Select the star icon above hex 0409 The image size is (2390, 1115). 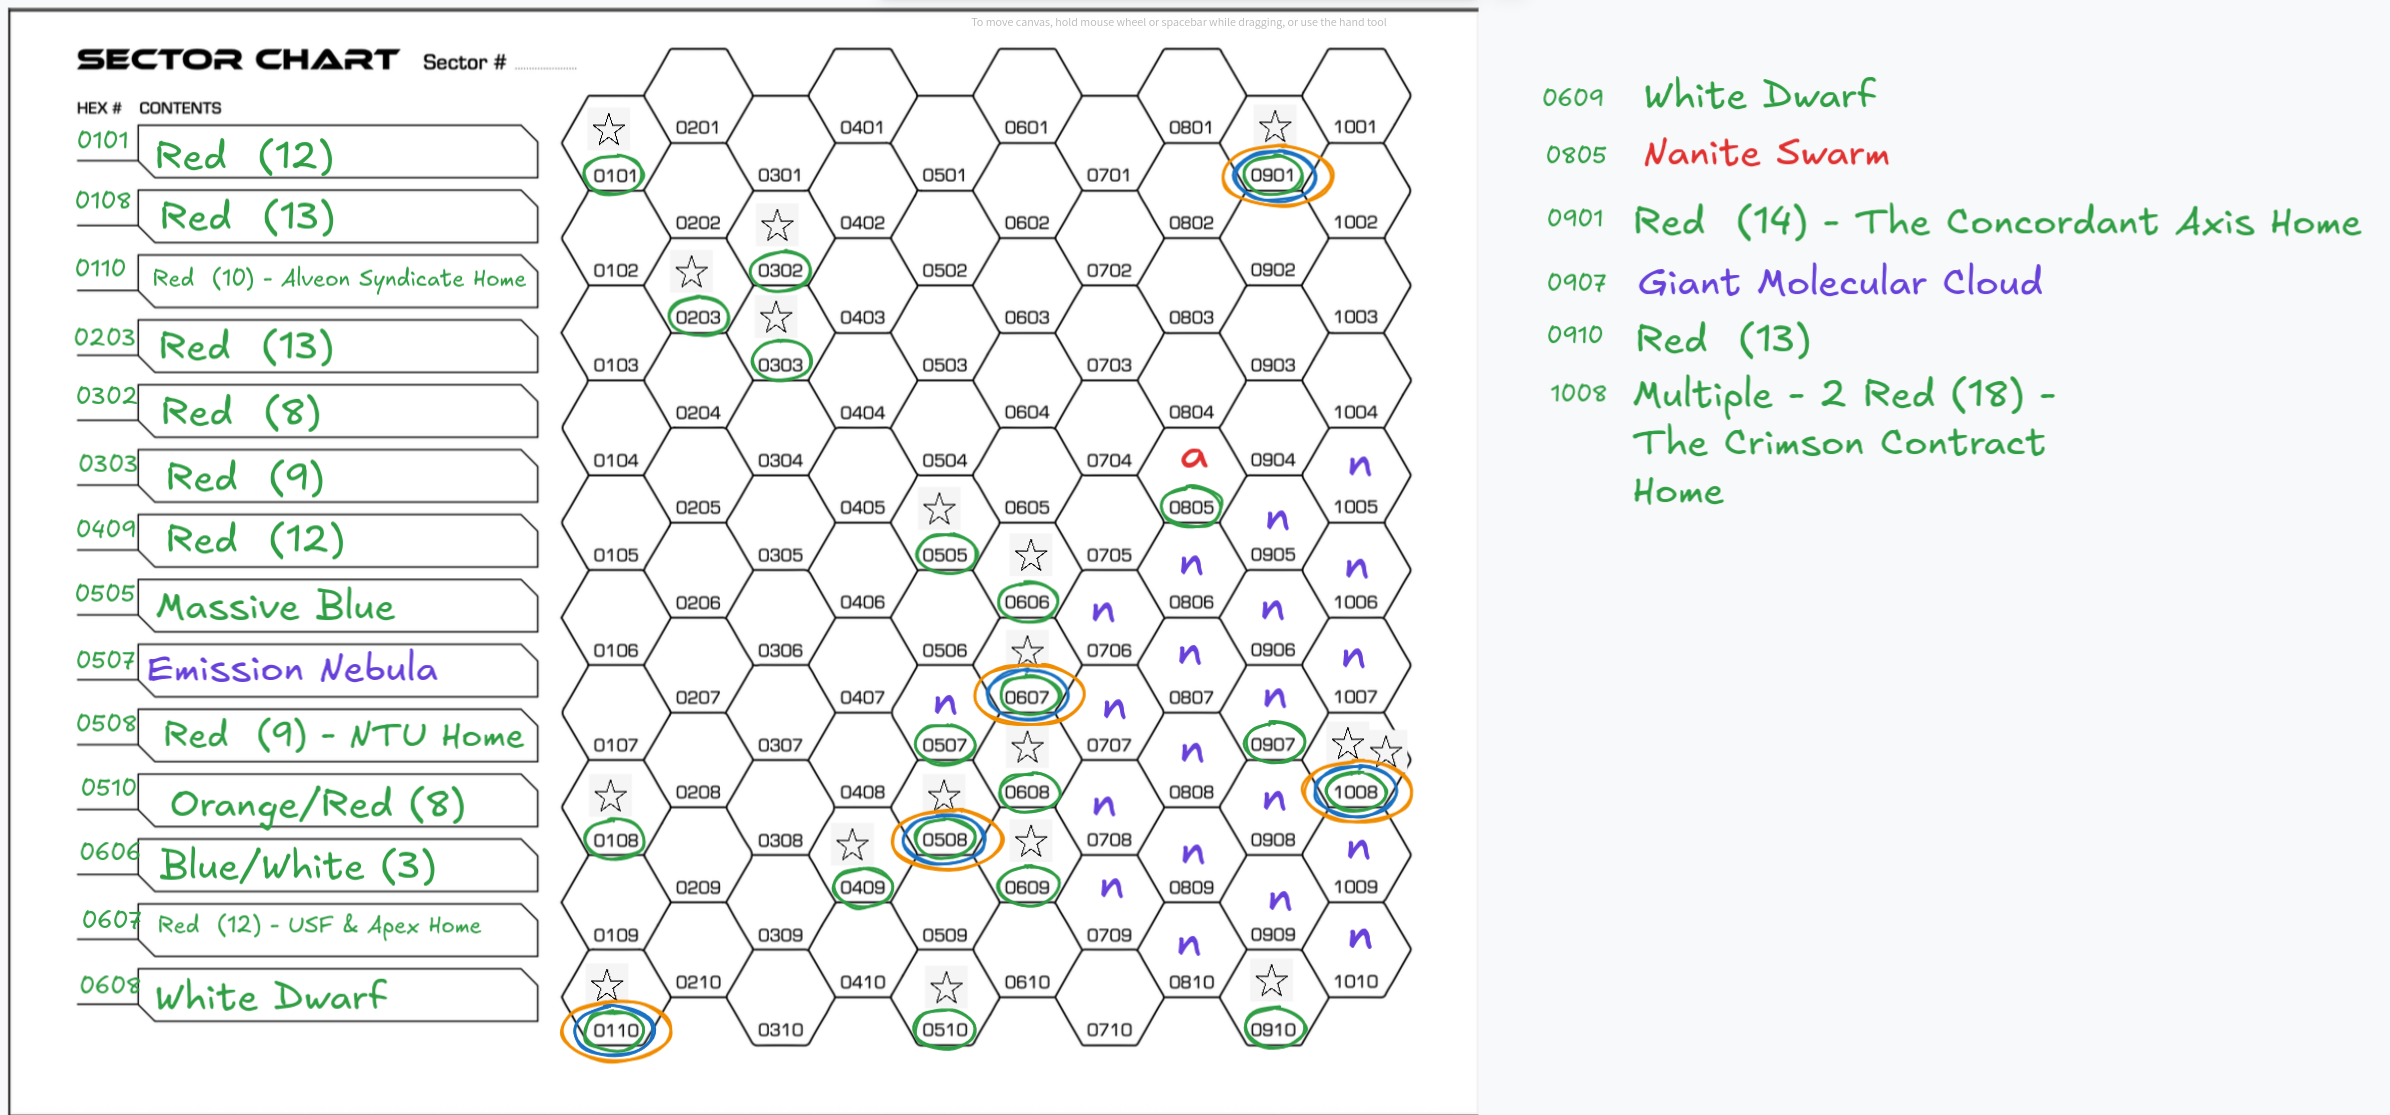tap(852, 845)
